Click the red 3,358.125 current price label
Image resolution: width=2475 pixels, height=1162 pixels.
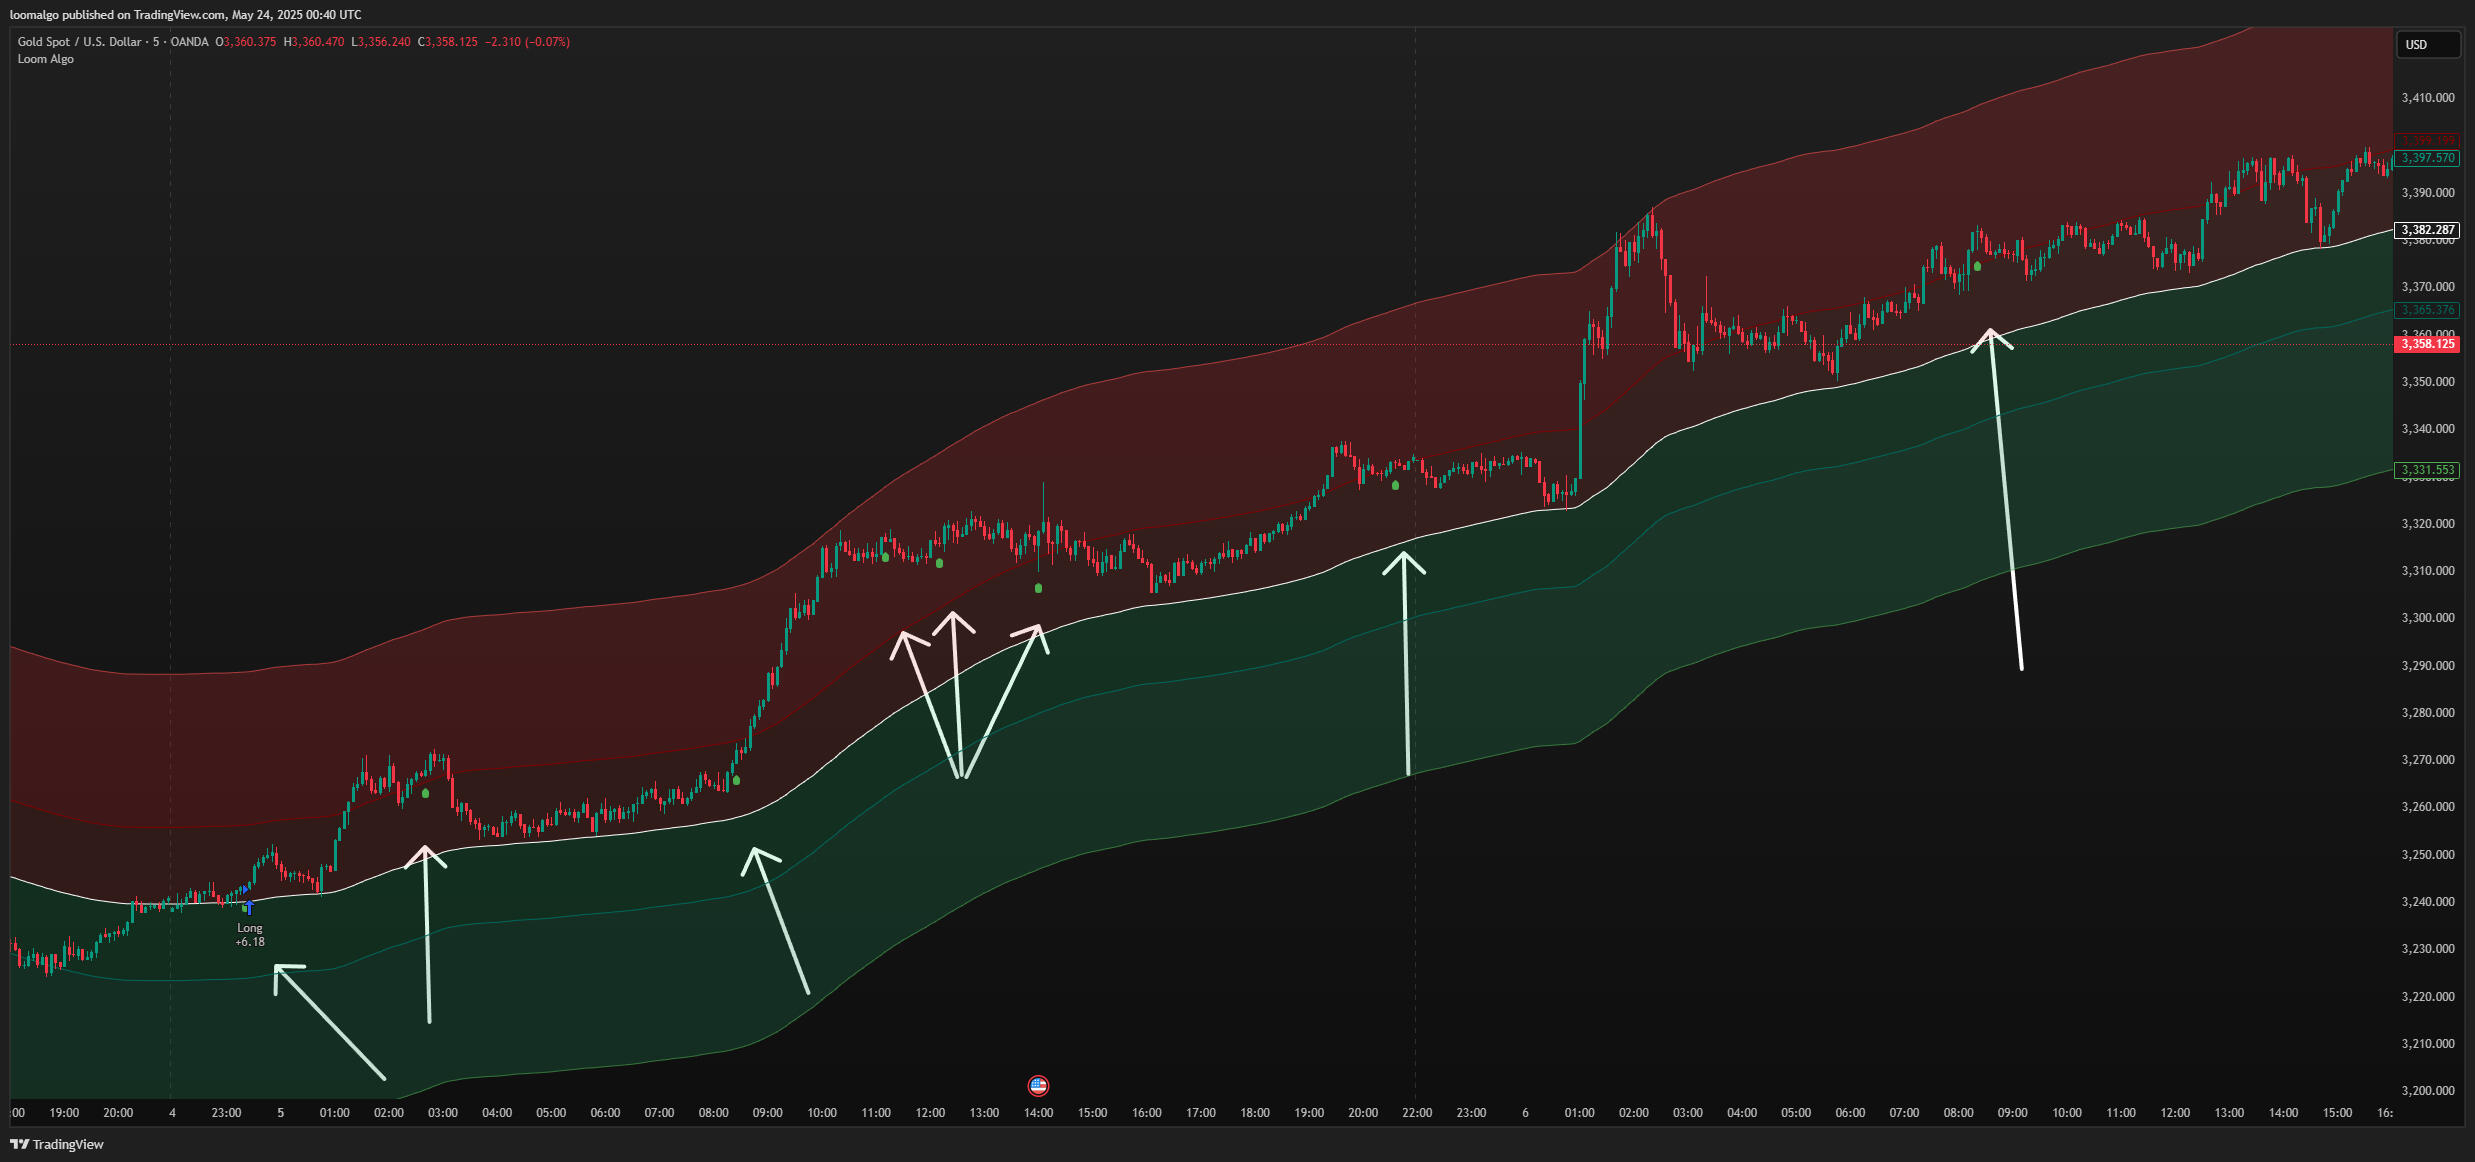pos(2427,344)
